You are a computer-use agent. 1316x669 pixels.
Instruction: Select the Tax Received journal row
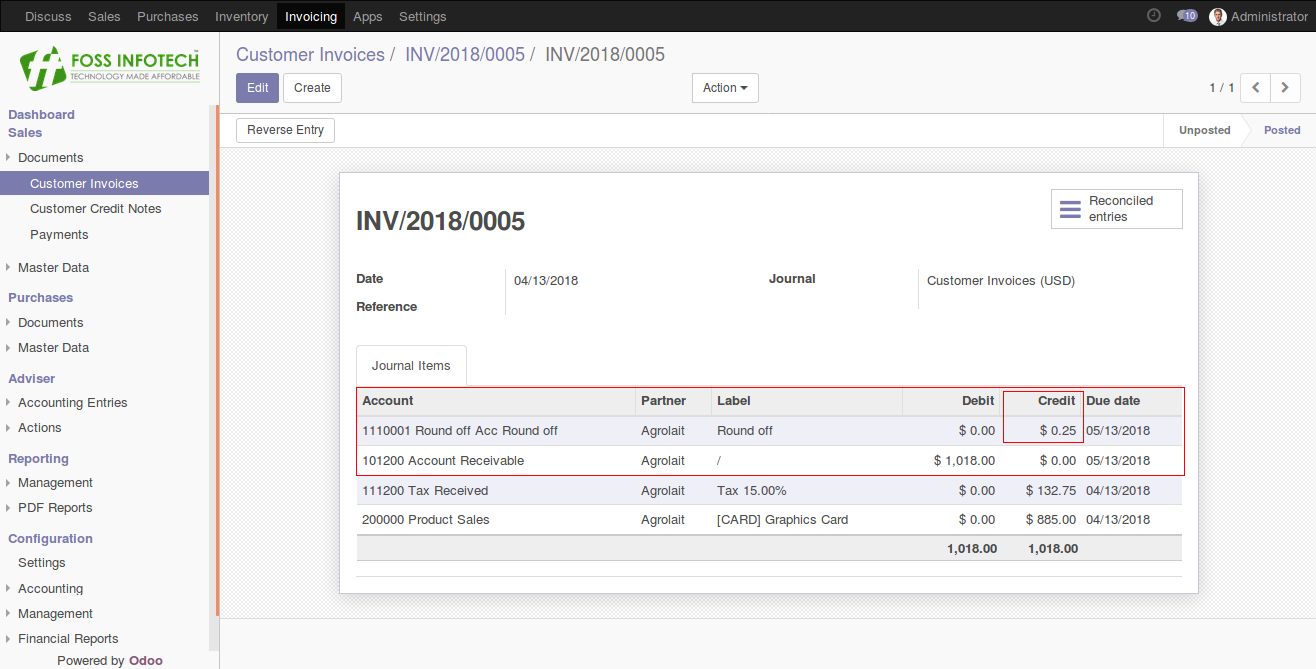769,491
